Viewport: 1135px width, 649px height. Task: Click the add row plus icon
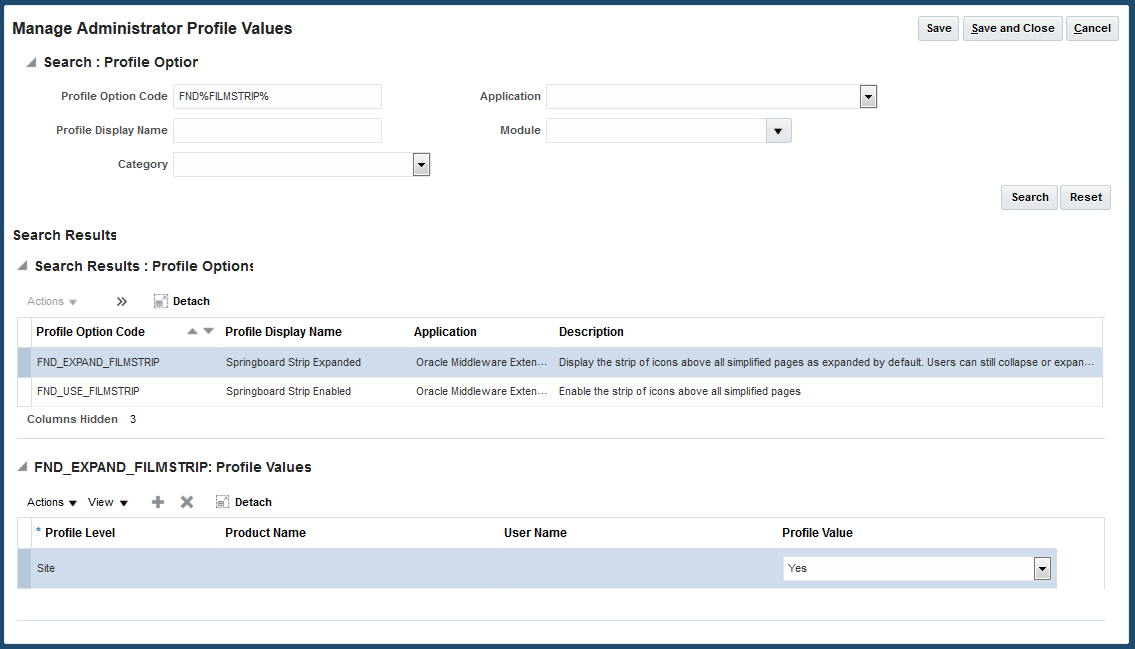coord(158,502)
